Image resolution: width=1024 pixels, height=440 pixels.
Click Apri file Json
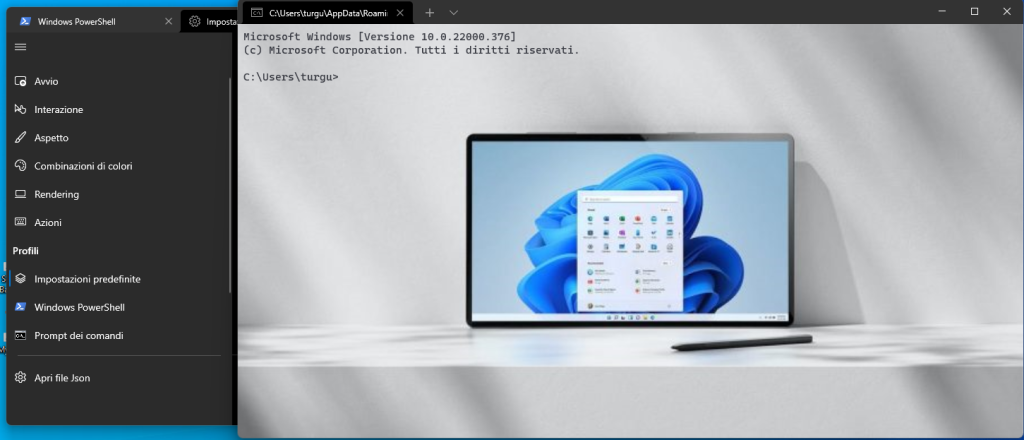(x=68, y=378)
